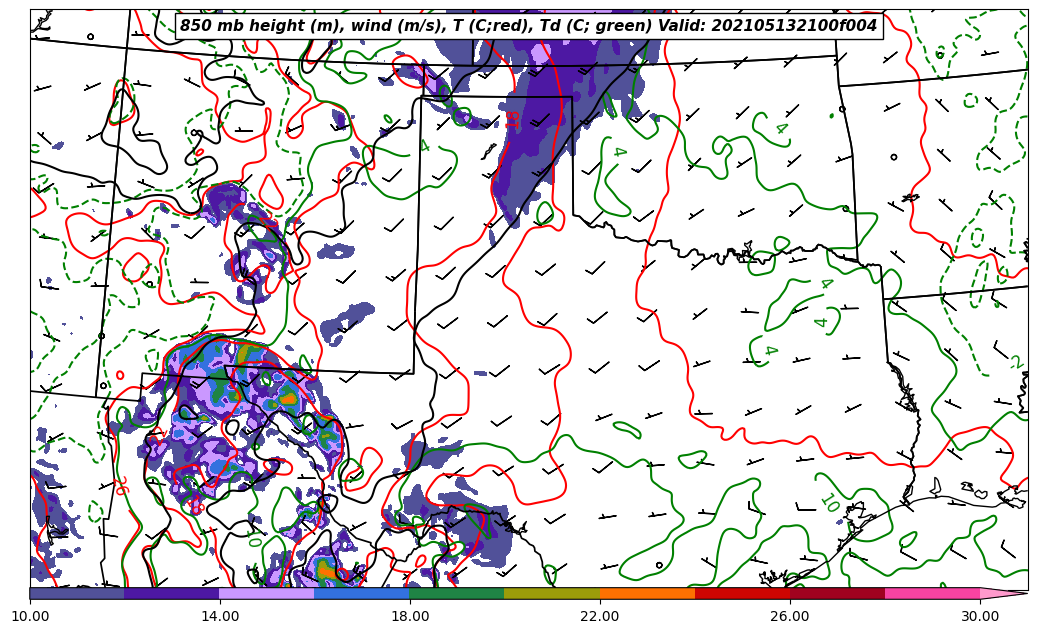Choose the orange 22–24 colorbar segment
Screen dimensions: 1037x633
(x=647, y=593)
